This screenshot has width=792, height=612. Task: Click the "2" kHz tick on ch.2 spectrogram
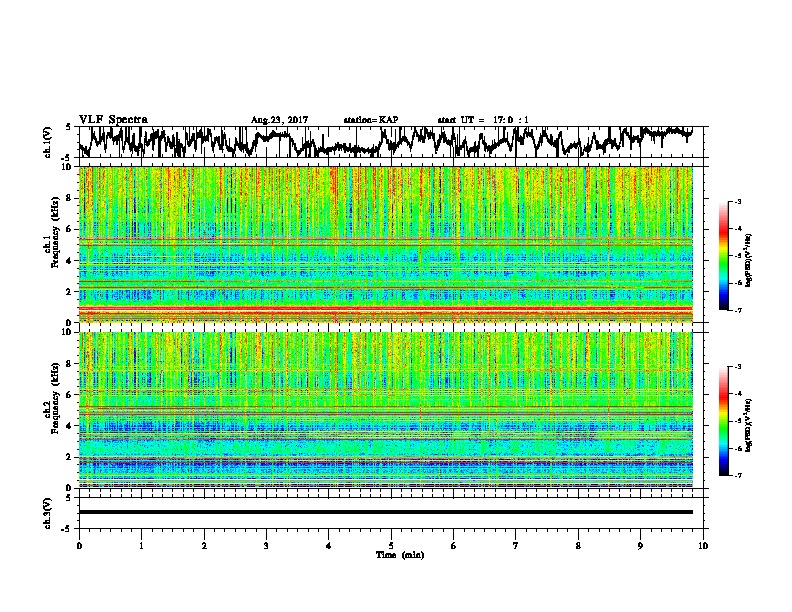pyautogui.click(x=70, y=457)
